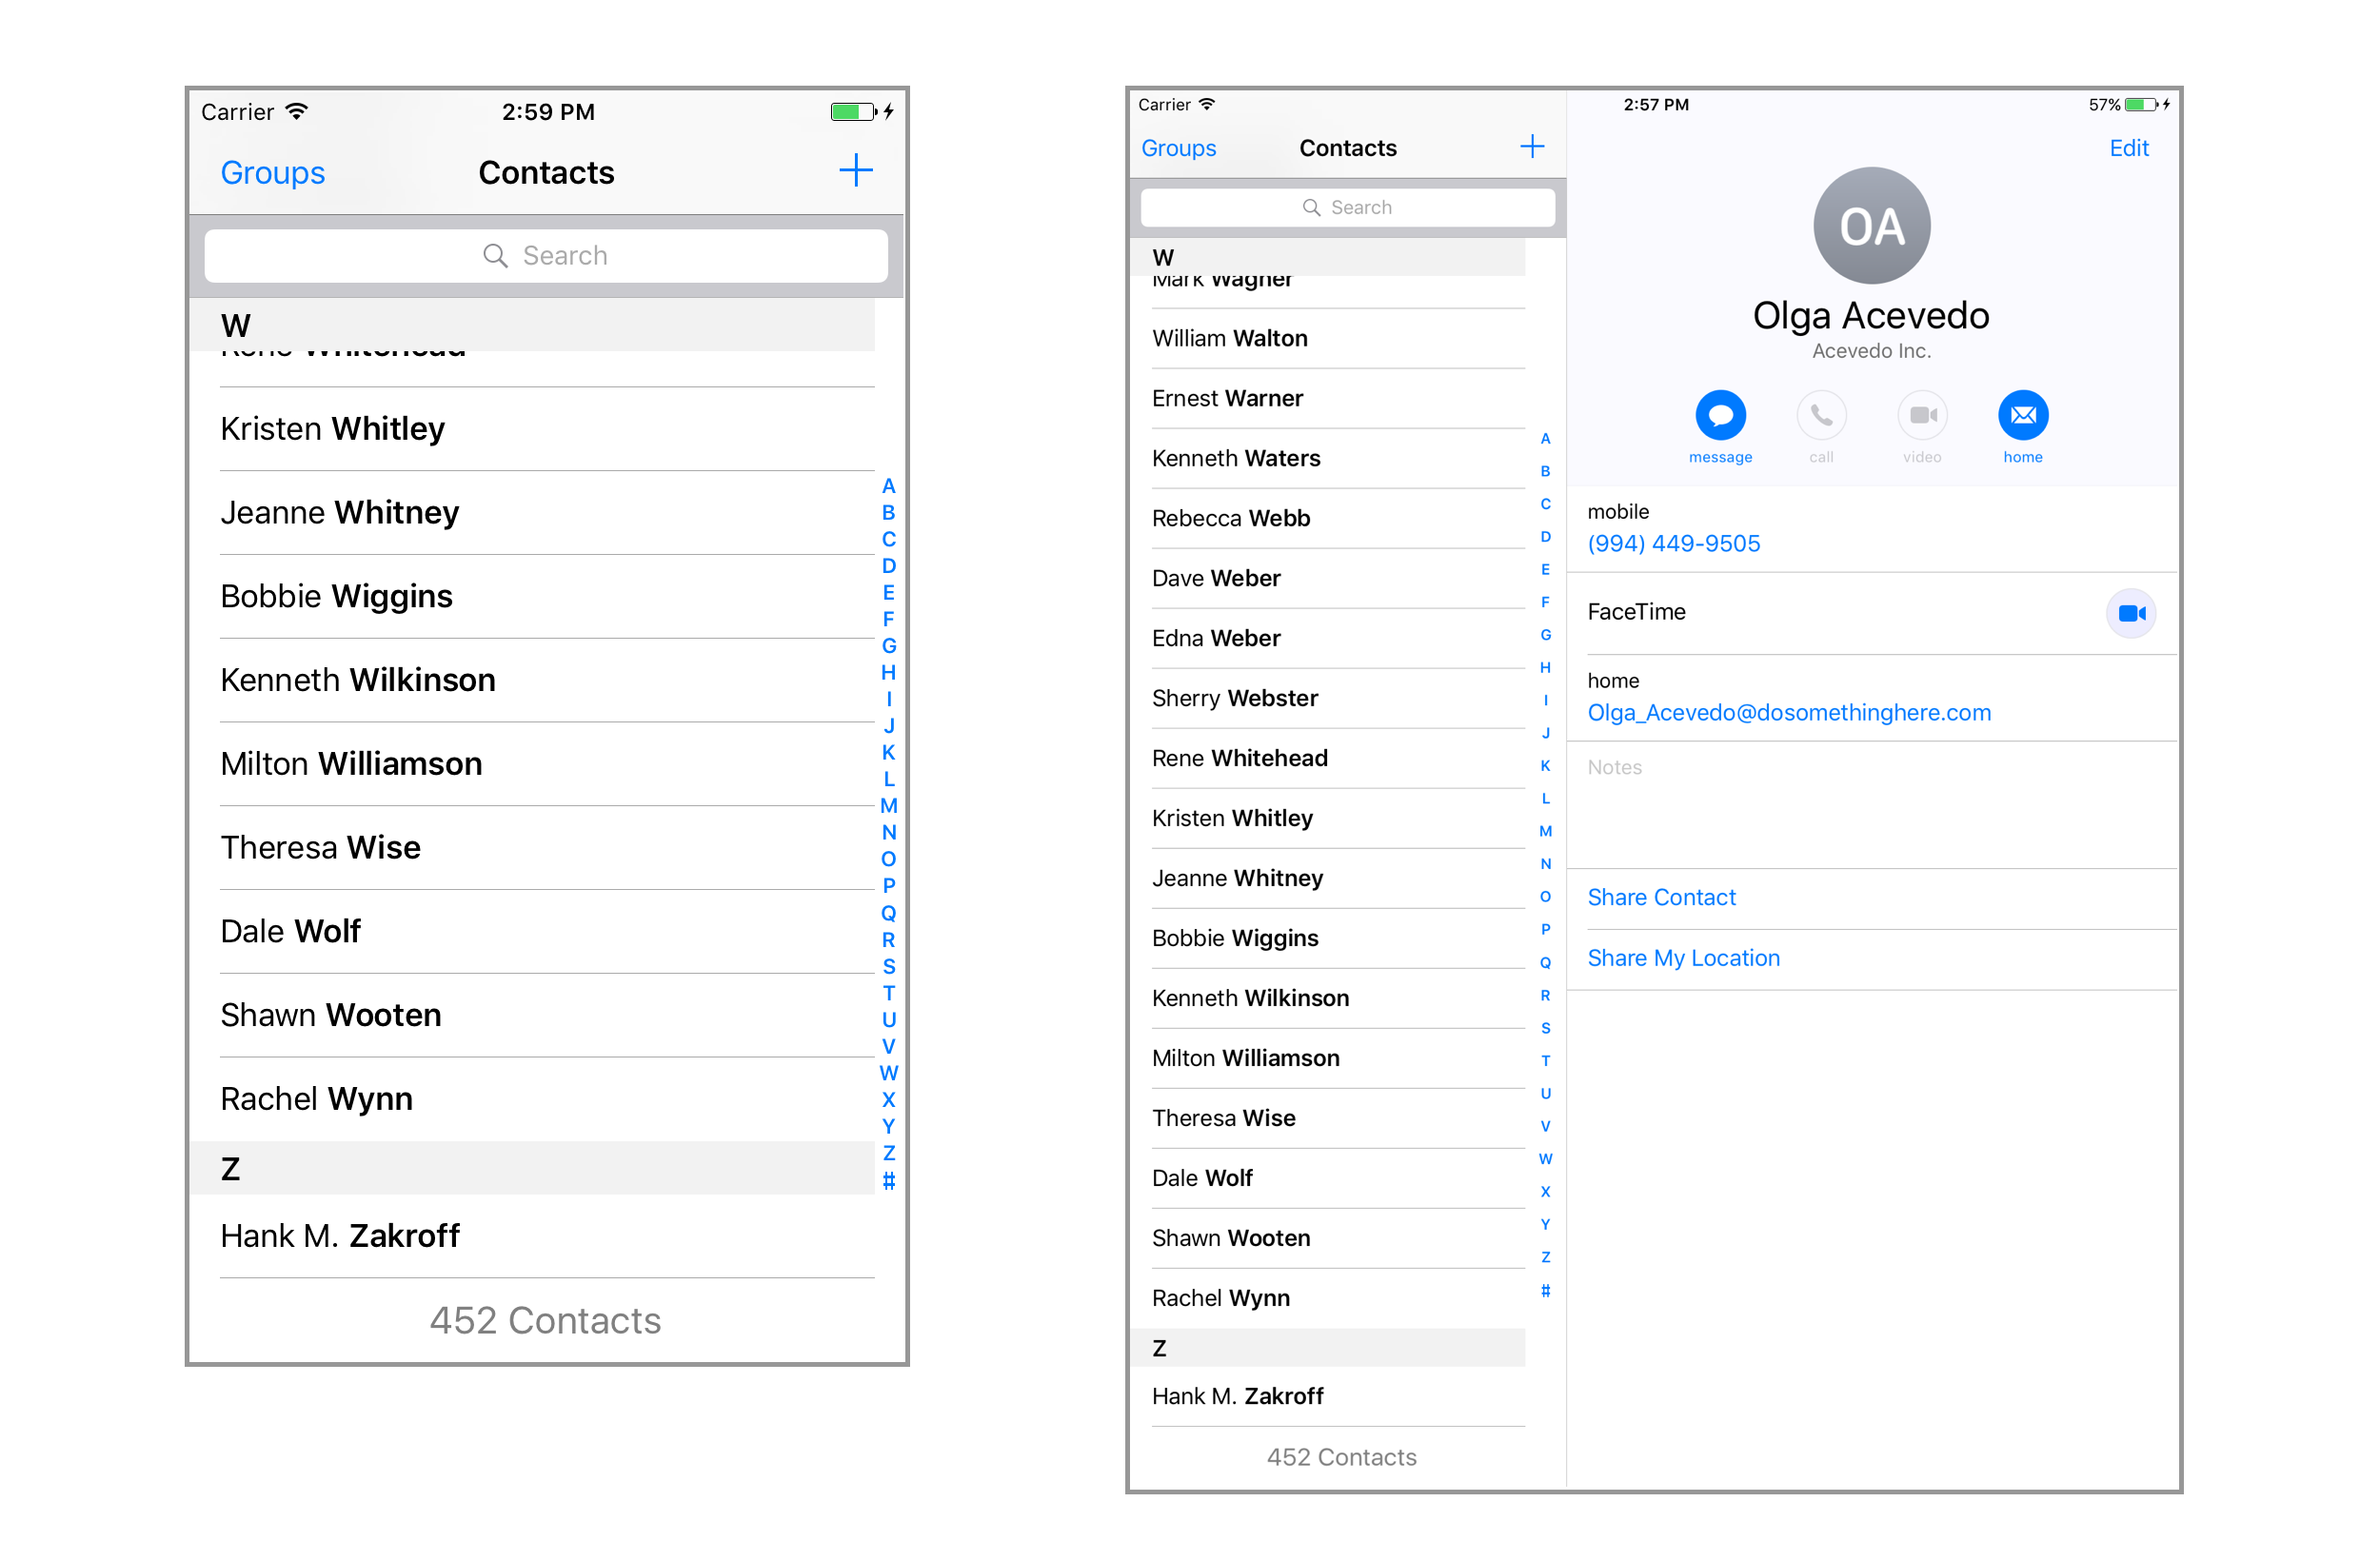The width and height of the screenshot is (2380, 1561).
Task: Tap the FaceTime row label
Action: click(x=1636, y=612)
